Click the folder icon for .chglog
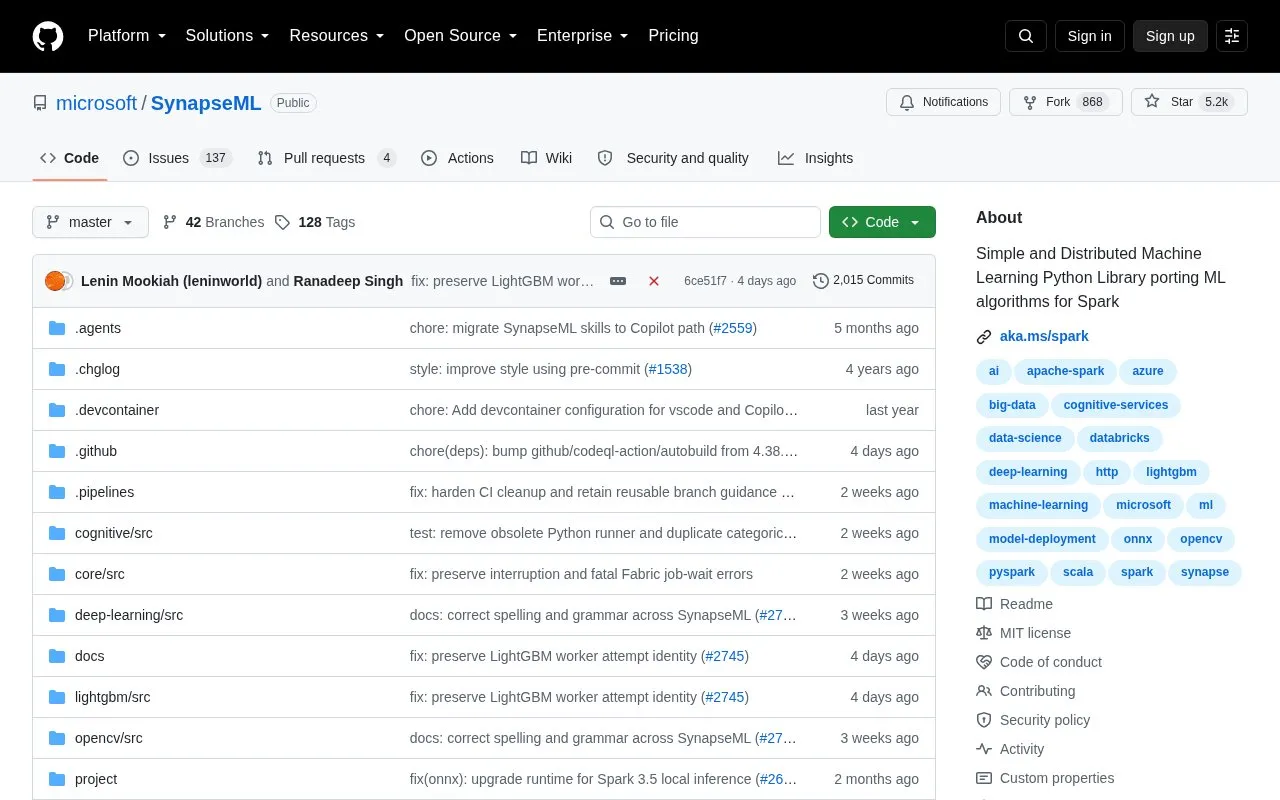 pos(57,369)
